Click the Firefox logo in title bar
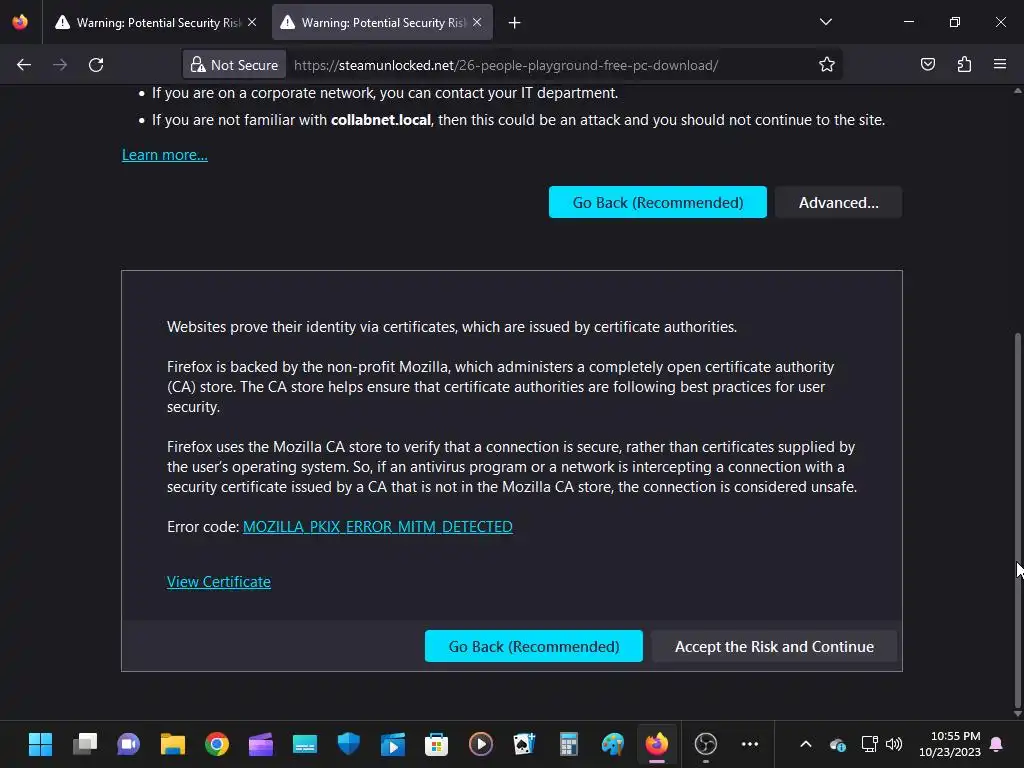The height and width of the screenshot is (768, 1024). coord(20,22)
